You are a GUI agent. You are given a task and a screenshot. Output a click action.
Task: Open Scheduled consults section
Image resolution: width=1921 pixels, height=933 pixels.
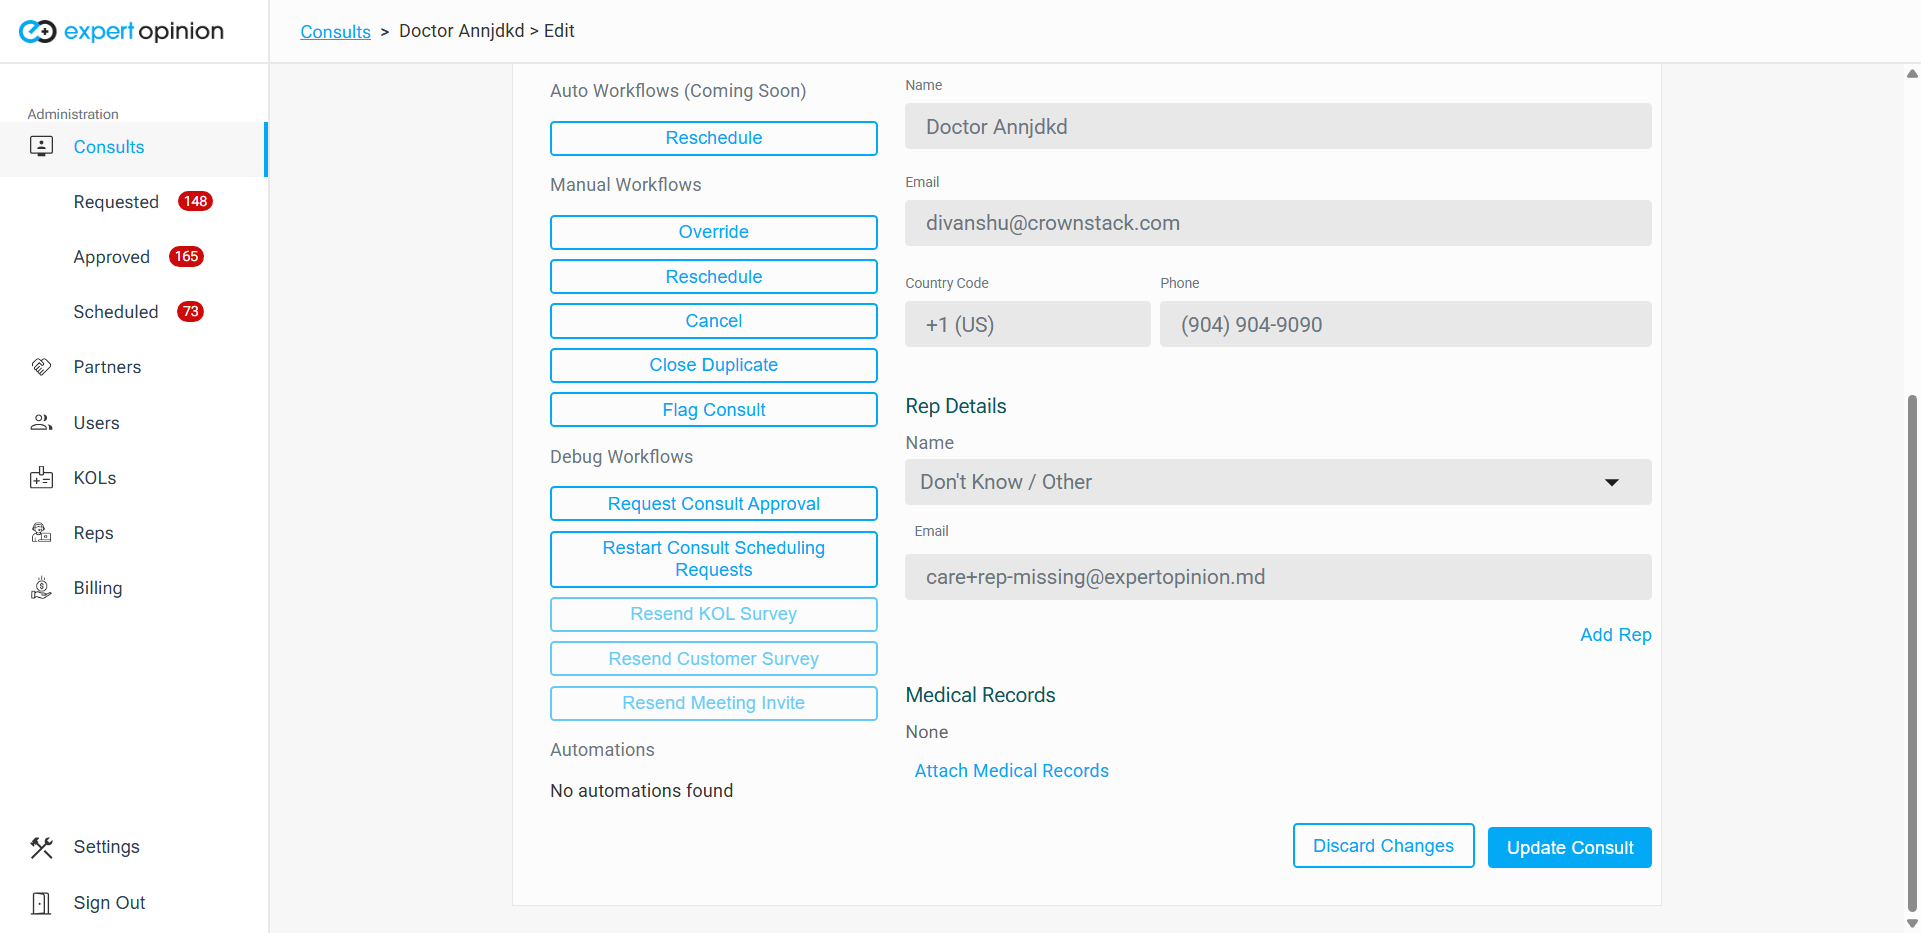115,312
